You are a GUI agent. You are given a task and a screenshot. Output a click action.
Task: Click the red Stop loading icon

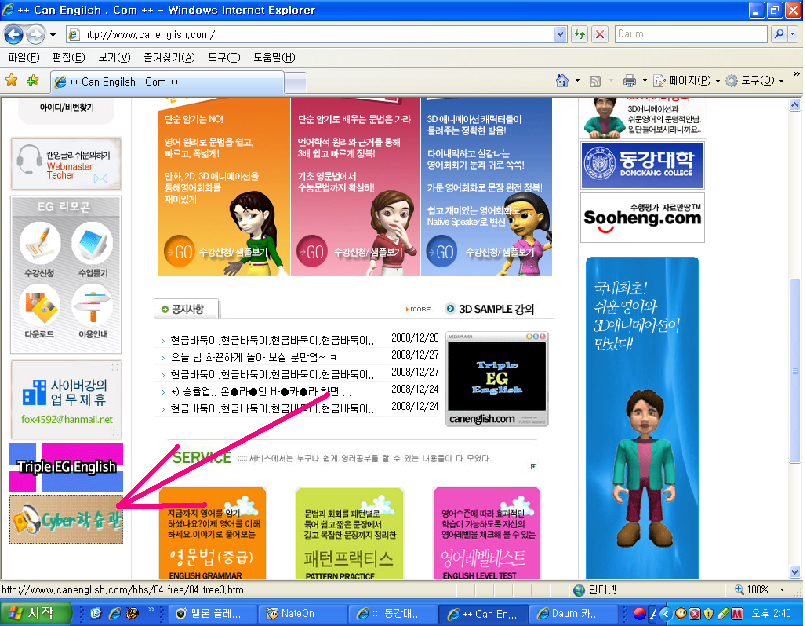click(599, 34)
